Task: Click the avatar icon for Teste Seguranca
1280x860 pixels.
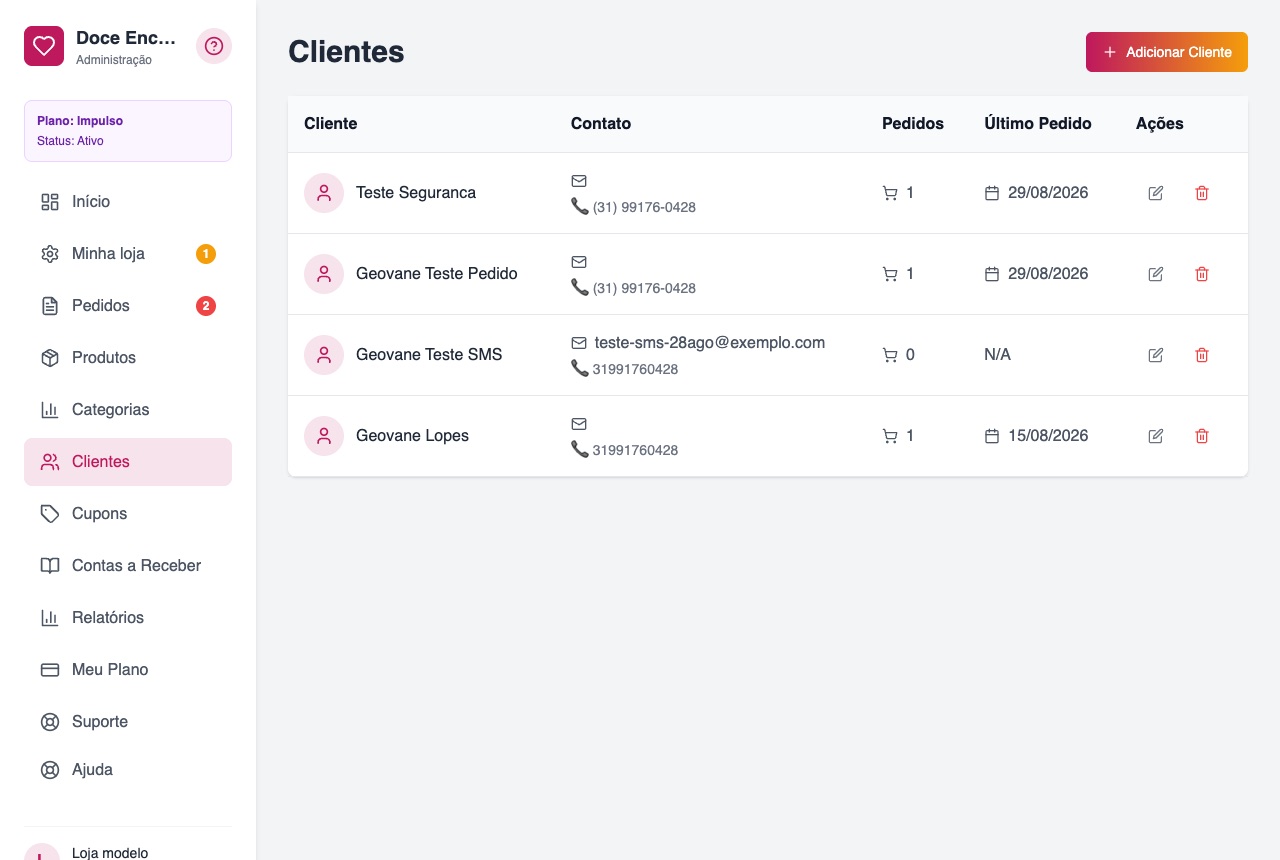Action: point(324,193)
